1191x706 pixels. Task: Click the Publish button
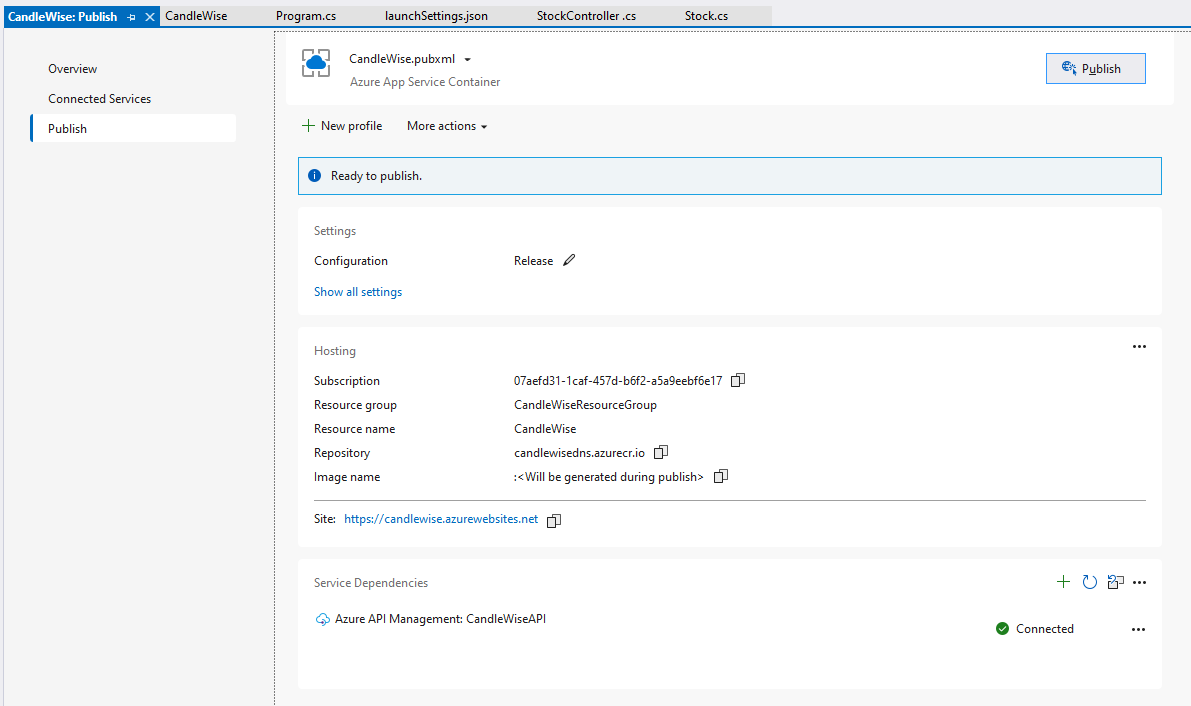pos(1095,68)
